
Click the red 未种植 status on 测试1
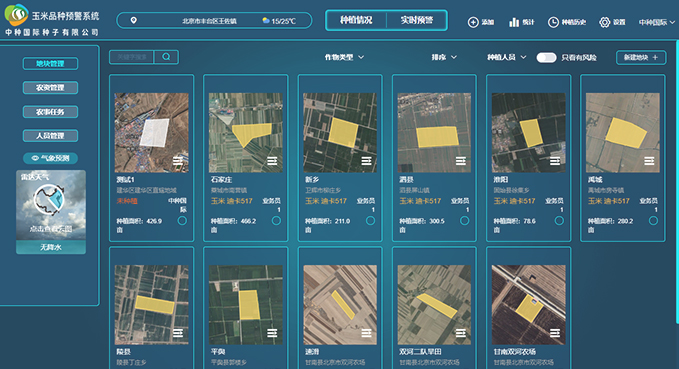(127, 201)
